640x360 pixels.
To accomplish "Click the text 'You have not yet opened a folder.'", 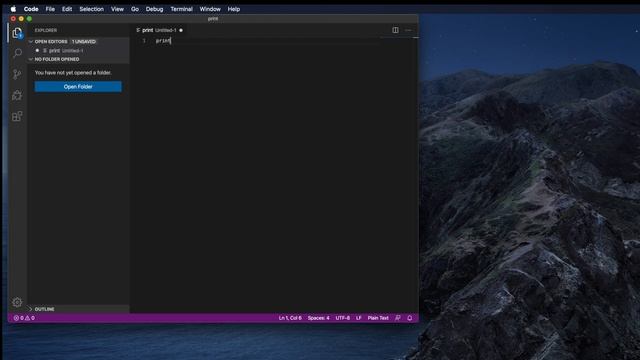I will coord(73,73).
